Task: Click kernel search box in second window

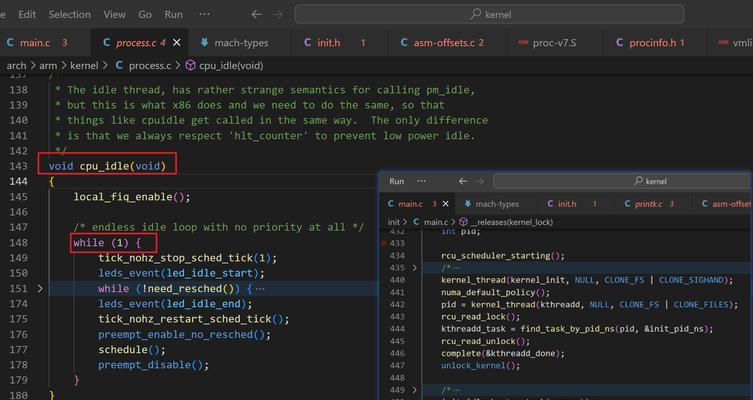Action: (621, 181)
